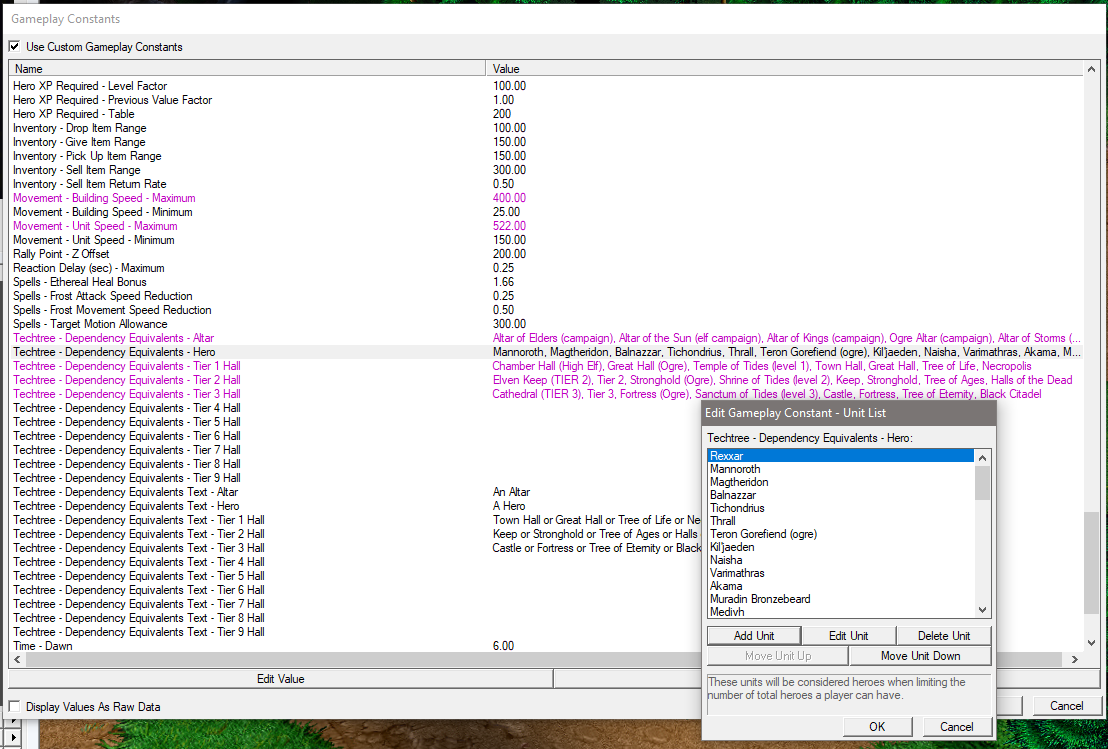Click horizontal scrollbar right arrow

tap(1074, 659)
